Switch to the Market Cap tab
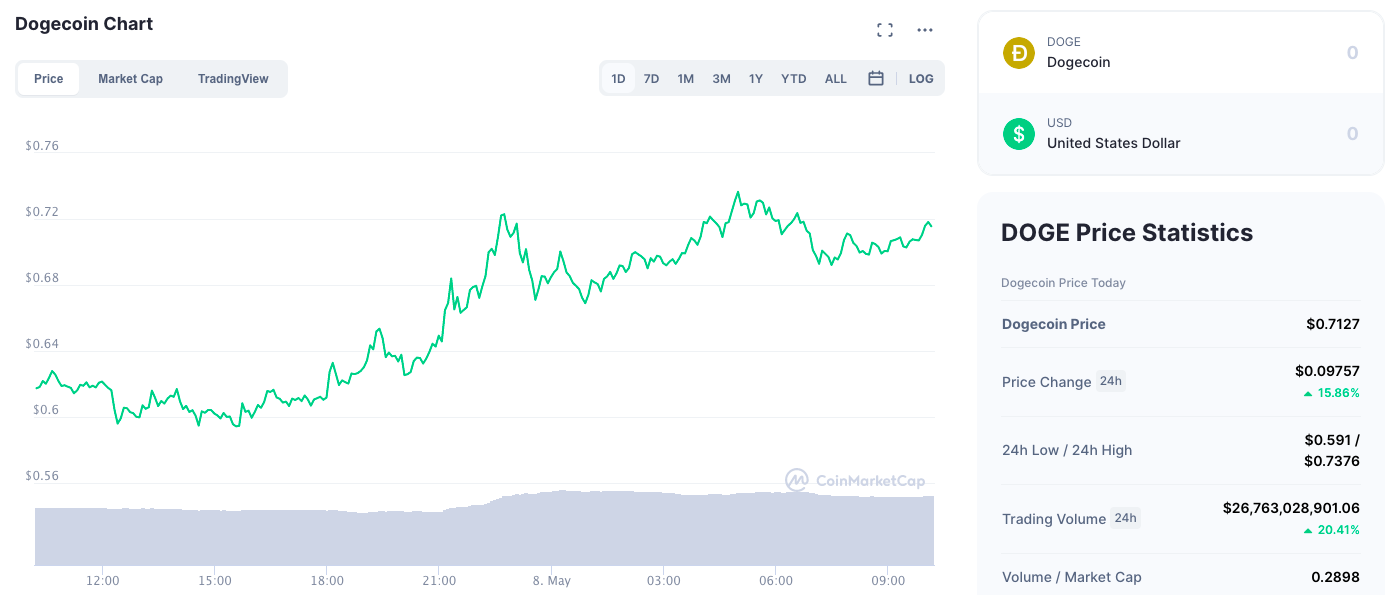Image resolution: width=1399 pixels, height=595 pixels. pyautogui.click(x=130, y=79)
